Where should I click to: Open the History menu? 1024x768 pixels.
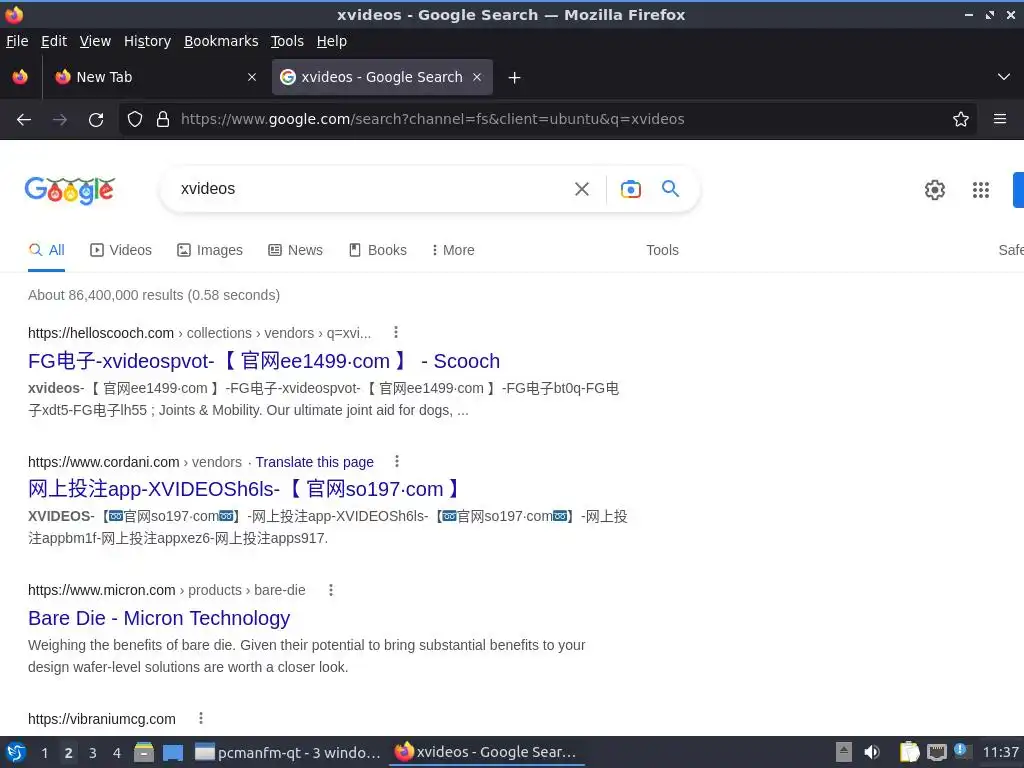point(147,41)
